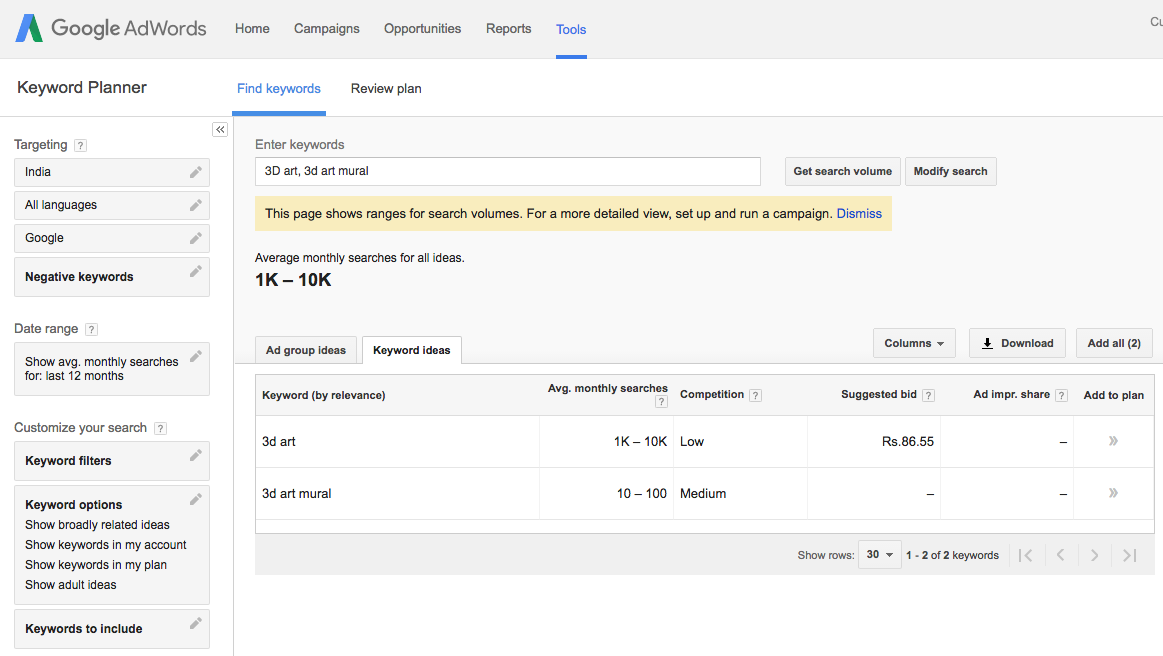Switch to the Ad group ideas tab
1163x656 pixels.
click(306, 350)
